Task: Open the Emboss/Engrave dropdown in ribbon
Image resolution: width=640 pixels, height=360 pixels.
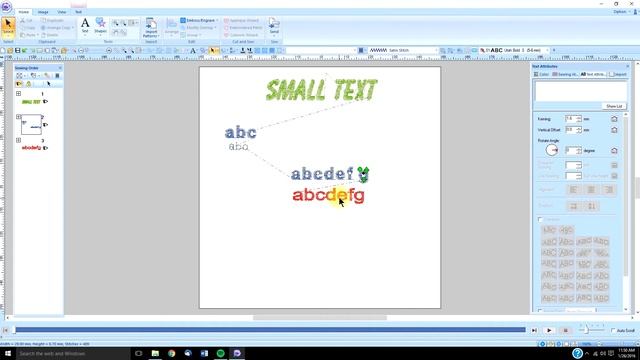Action: (199, 20)
